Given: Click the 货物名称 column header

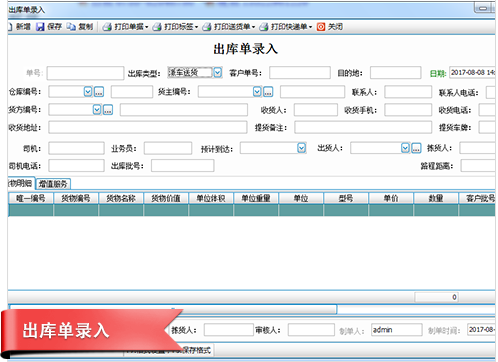Looking at the screenshot, I should pyautogui.click(x=121, y=198).
